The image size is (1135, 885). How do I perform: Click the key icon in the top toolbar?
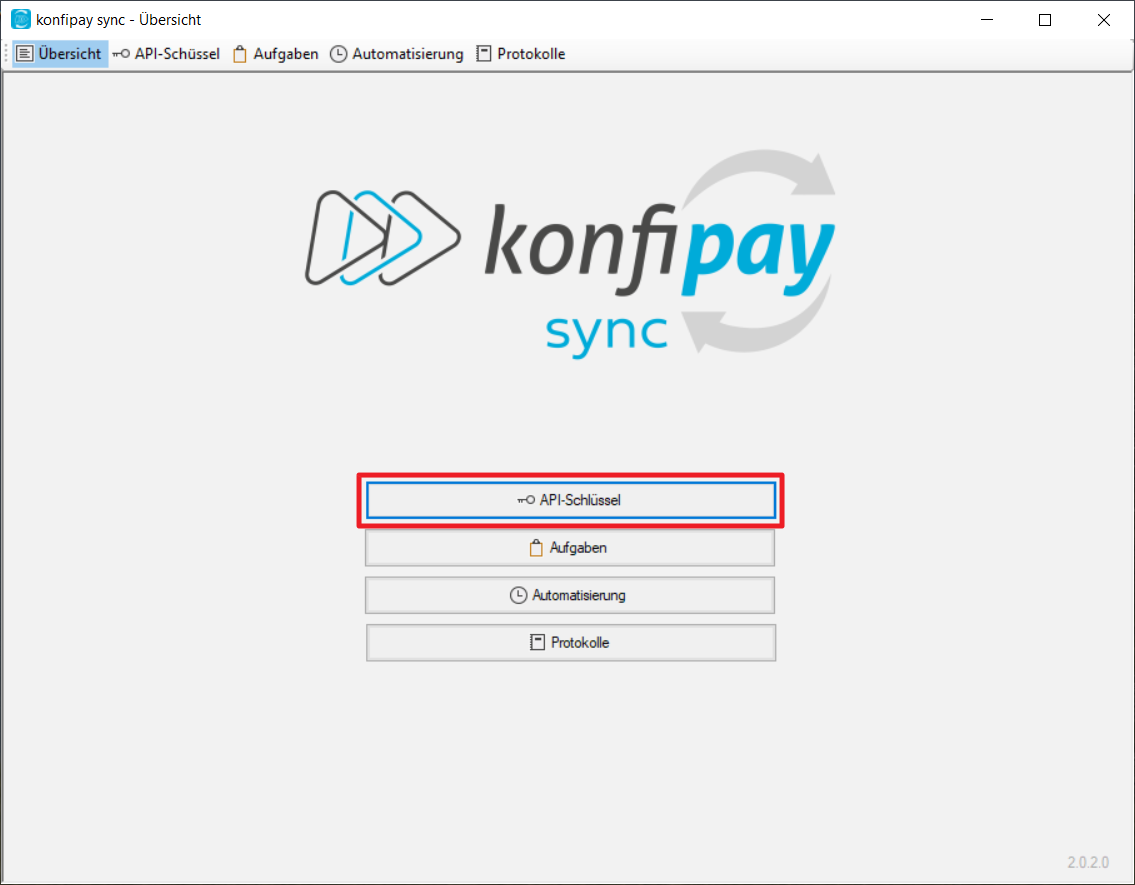(x=121, y=54)
